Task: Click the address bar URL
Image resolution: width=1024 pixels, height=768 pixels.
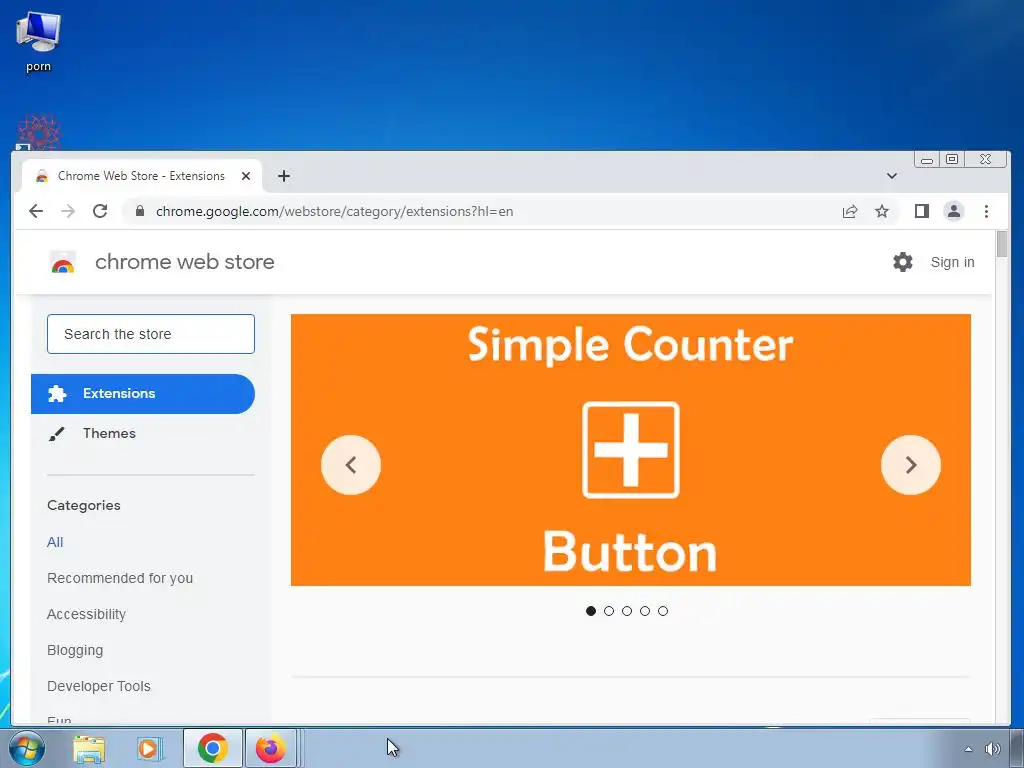Action: pos(334,211)
